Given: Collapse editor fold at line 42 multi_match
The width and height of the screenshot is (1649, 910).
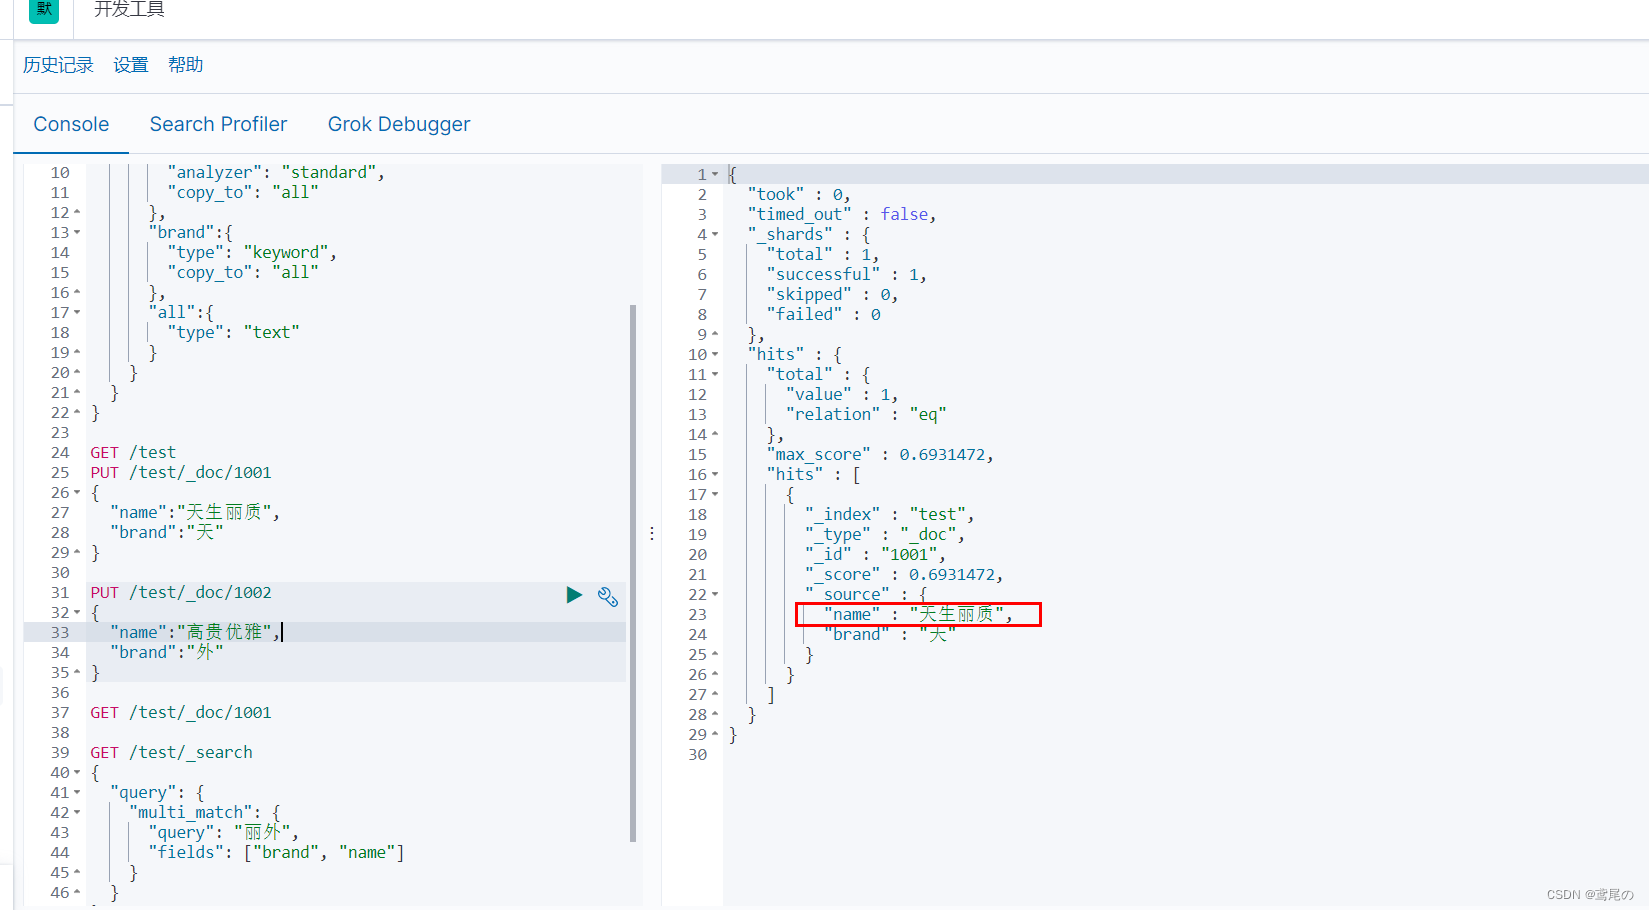Looking at the screenshot, I should click(77, 812).
